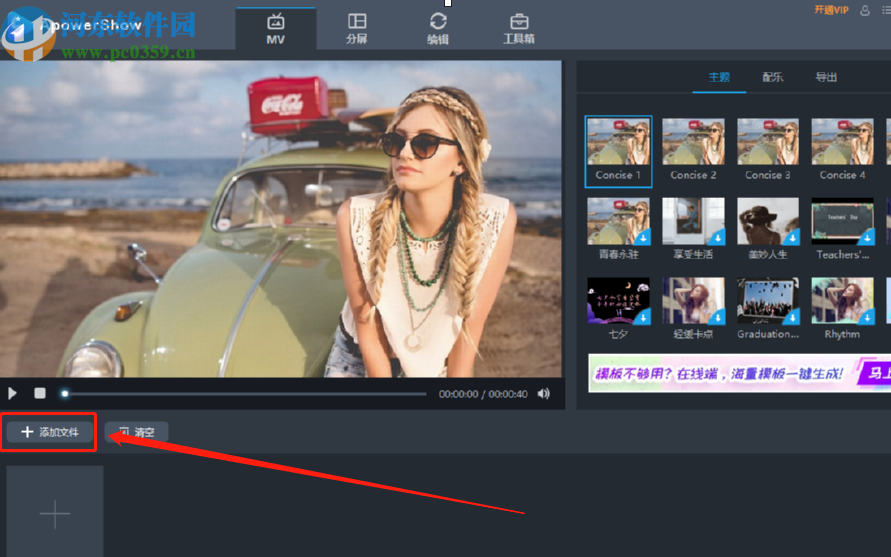Download the 七夕 theme via arrow icon

643,318
